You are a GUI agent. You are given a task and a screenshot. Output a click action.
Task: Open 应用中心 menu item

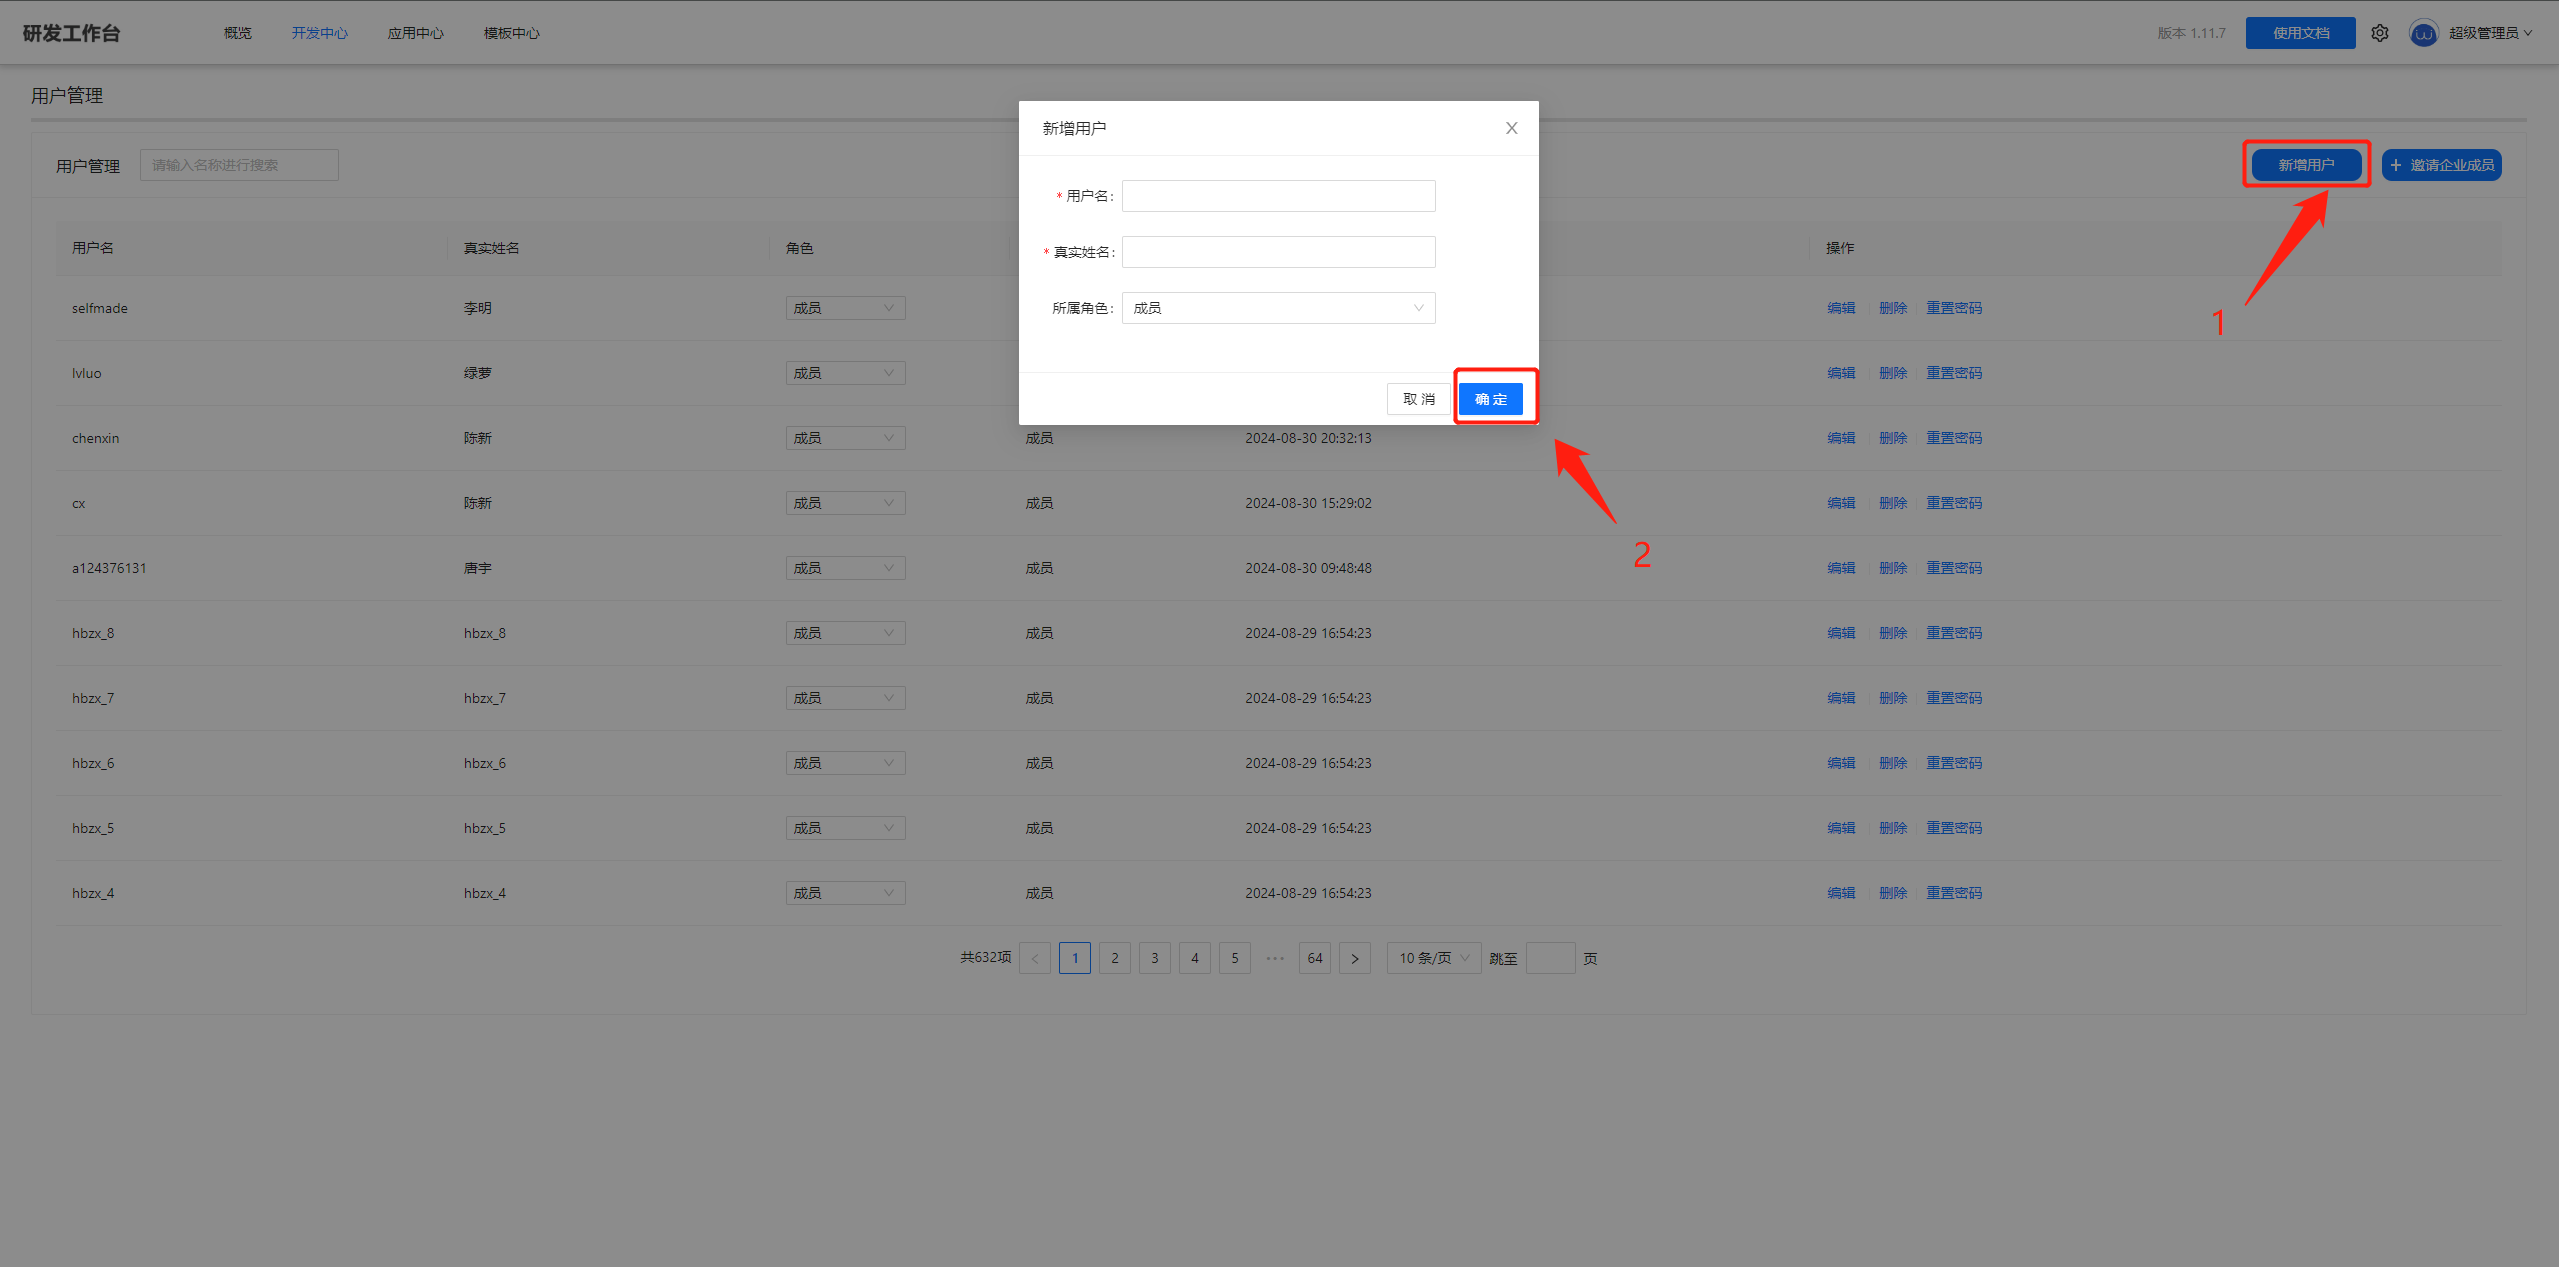point(416,33)
